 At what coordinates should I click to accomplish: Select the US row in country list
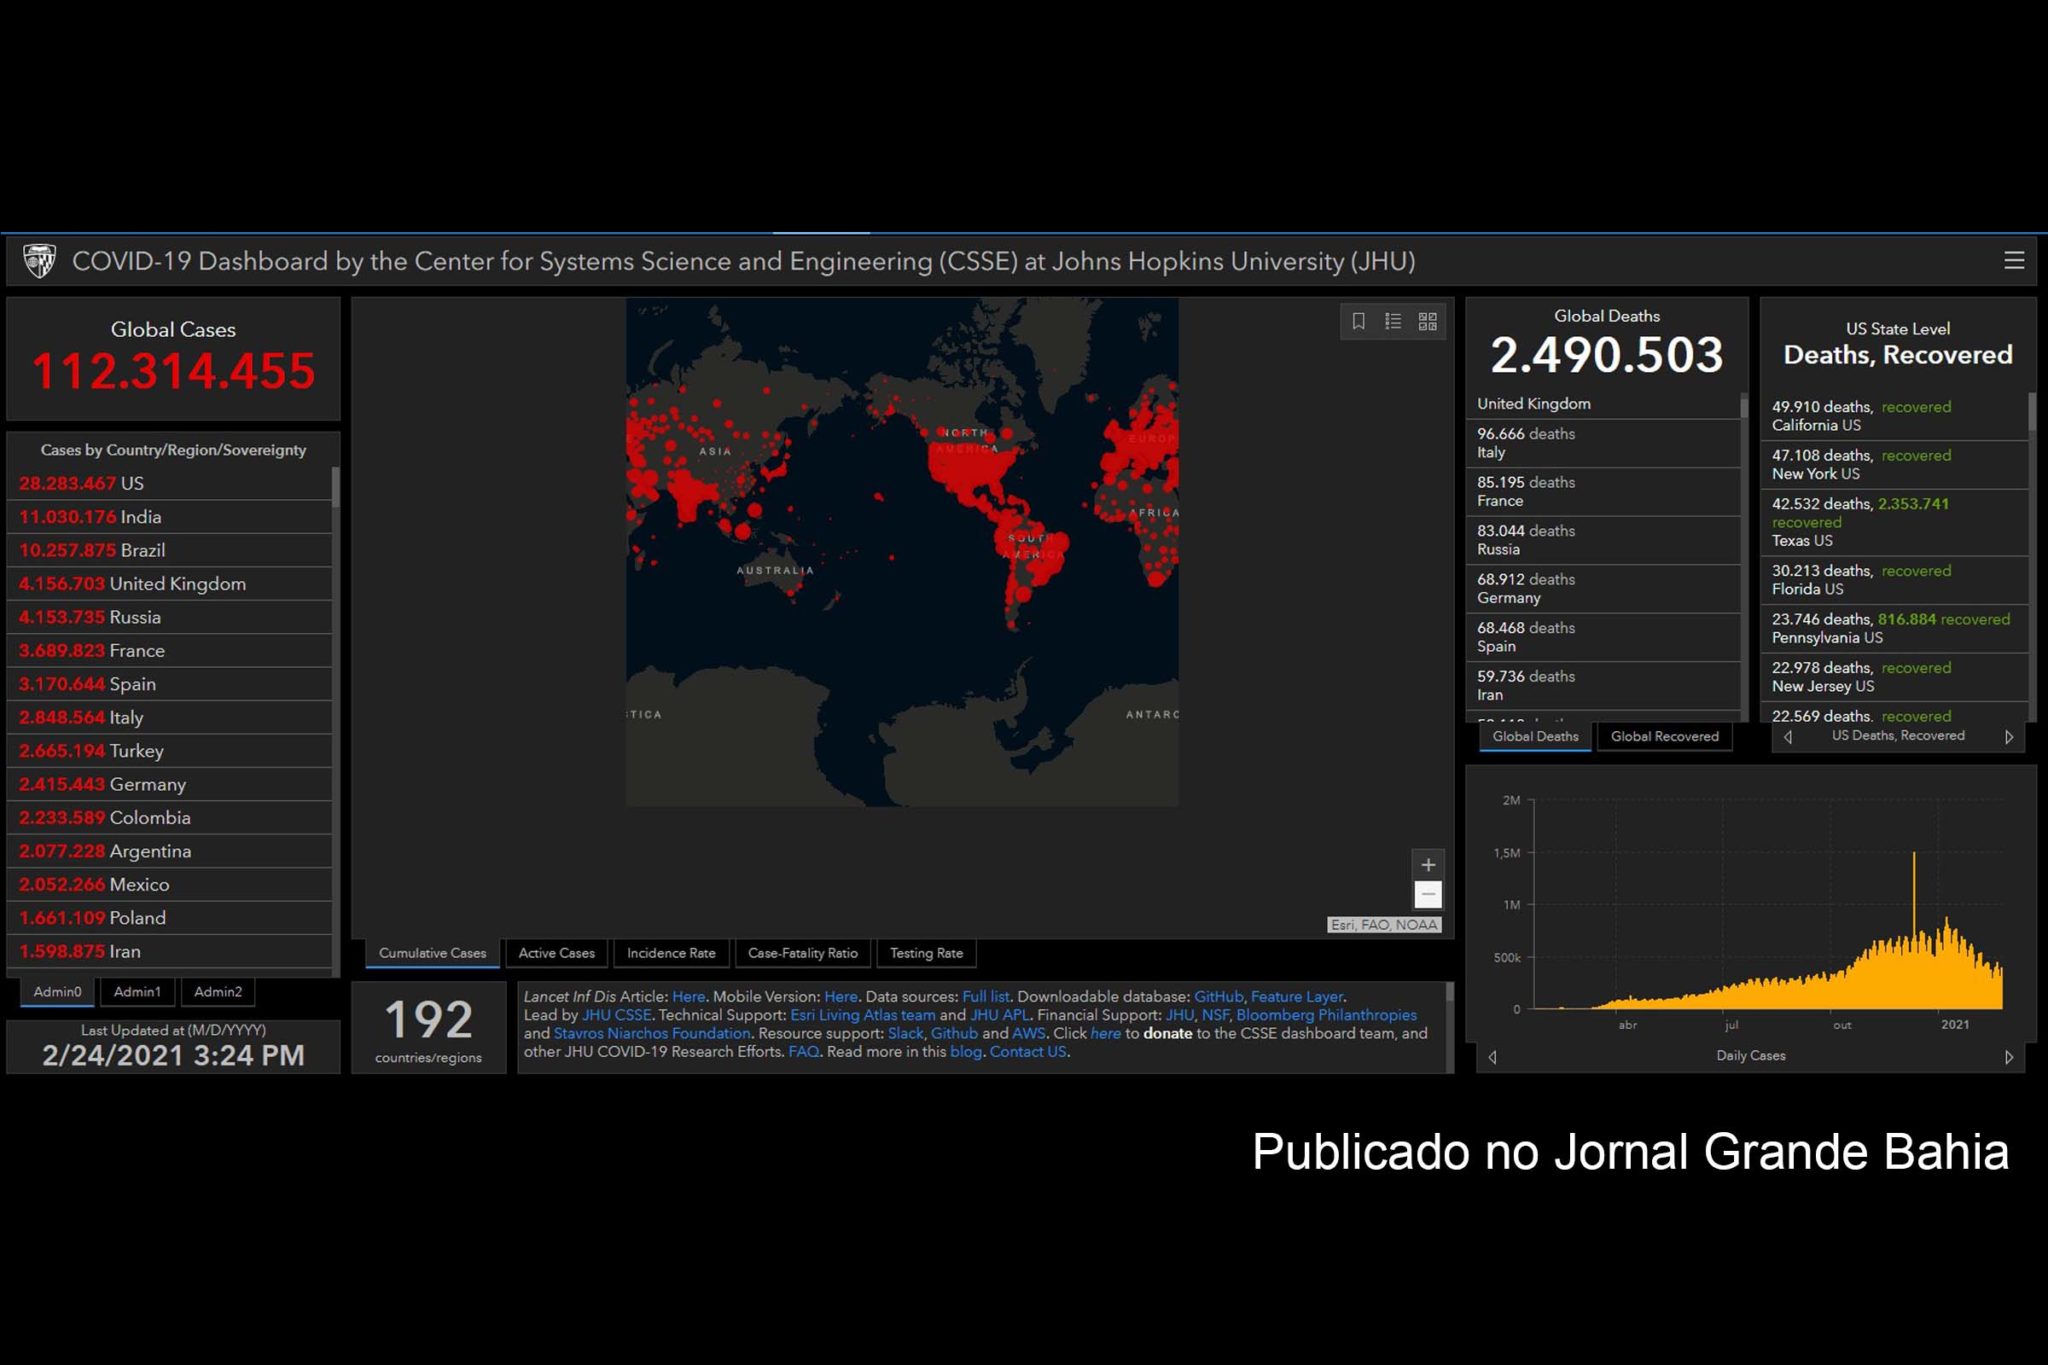tap(170, 483)
